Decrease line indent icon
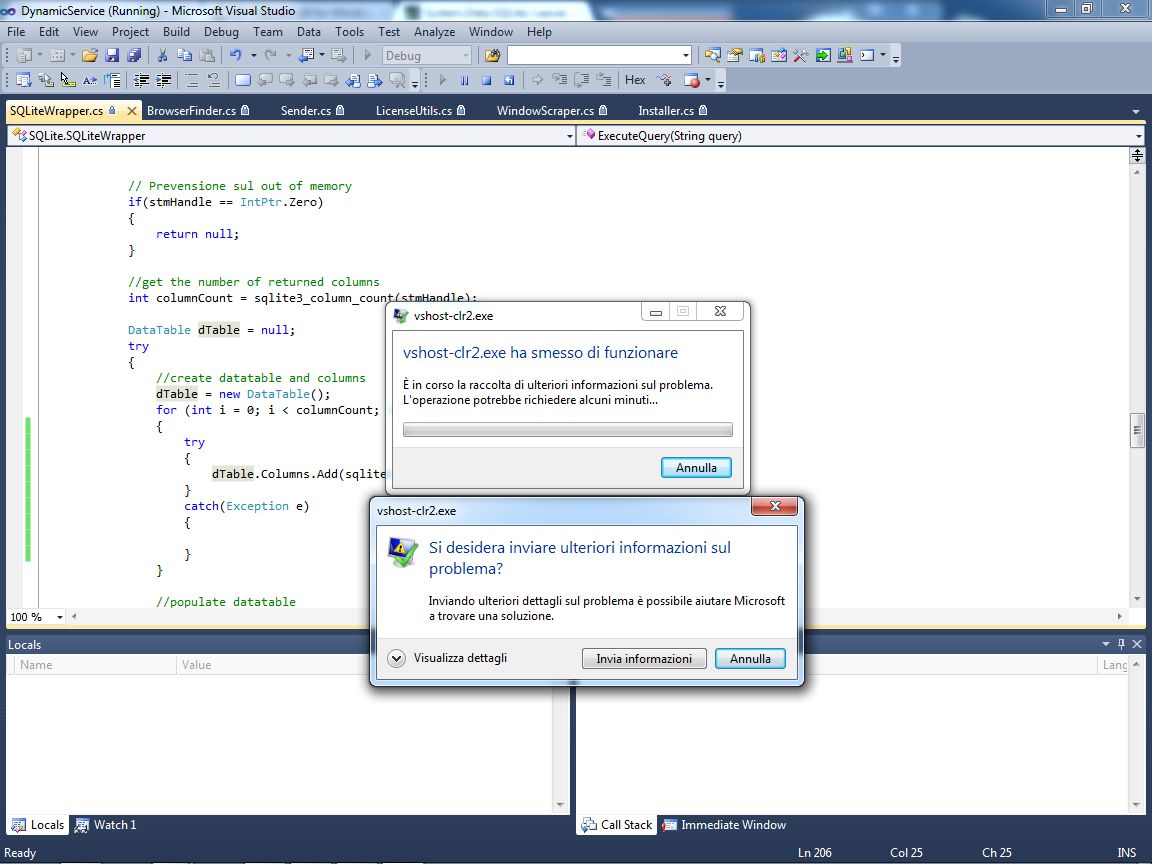This screenshot has width=1152, height=864. 141,80
